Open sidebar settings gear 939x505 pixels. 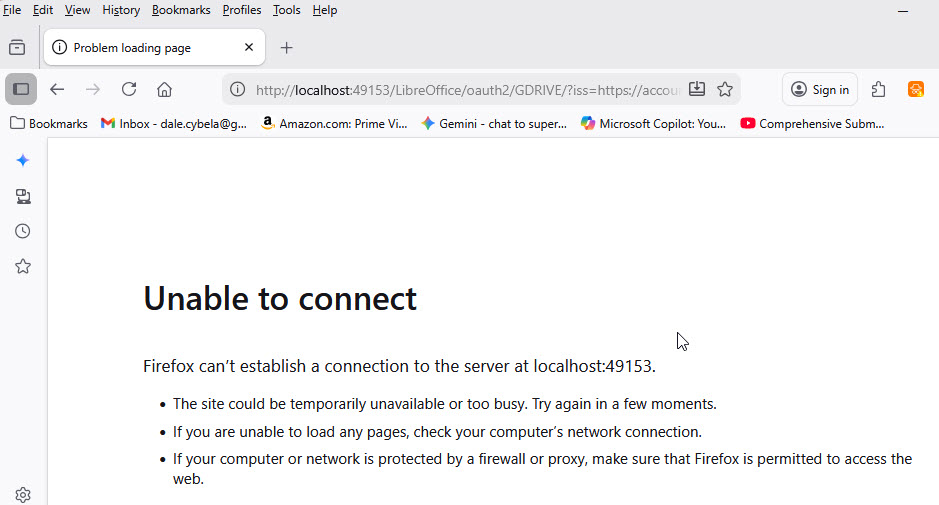[23, 494]
